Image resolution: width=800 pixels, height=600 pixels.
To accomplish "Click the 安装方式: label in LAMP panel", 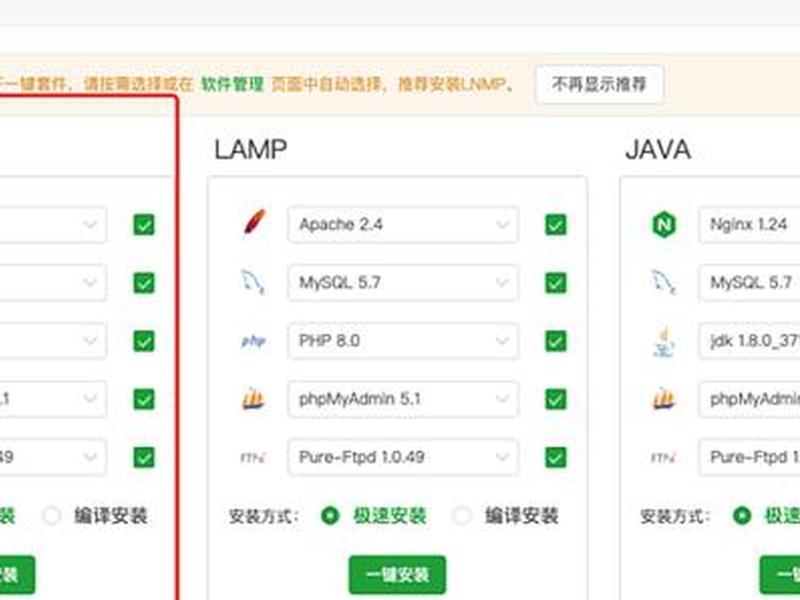I will click(264, 516).
